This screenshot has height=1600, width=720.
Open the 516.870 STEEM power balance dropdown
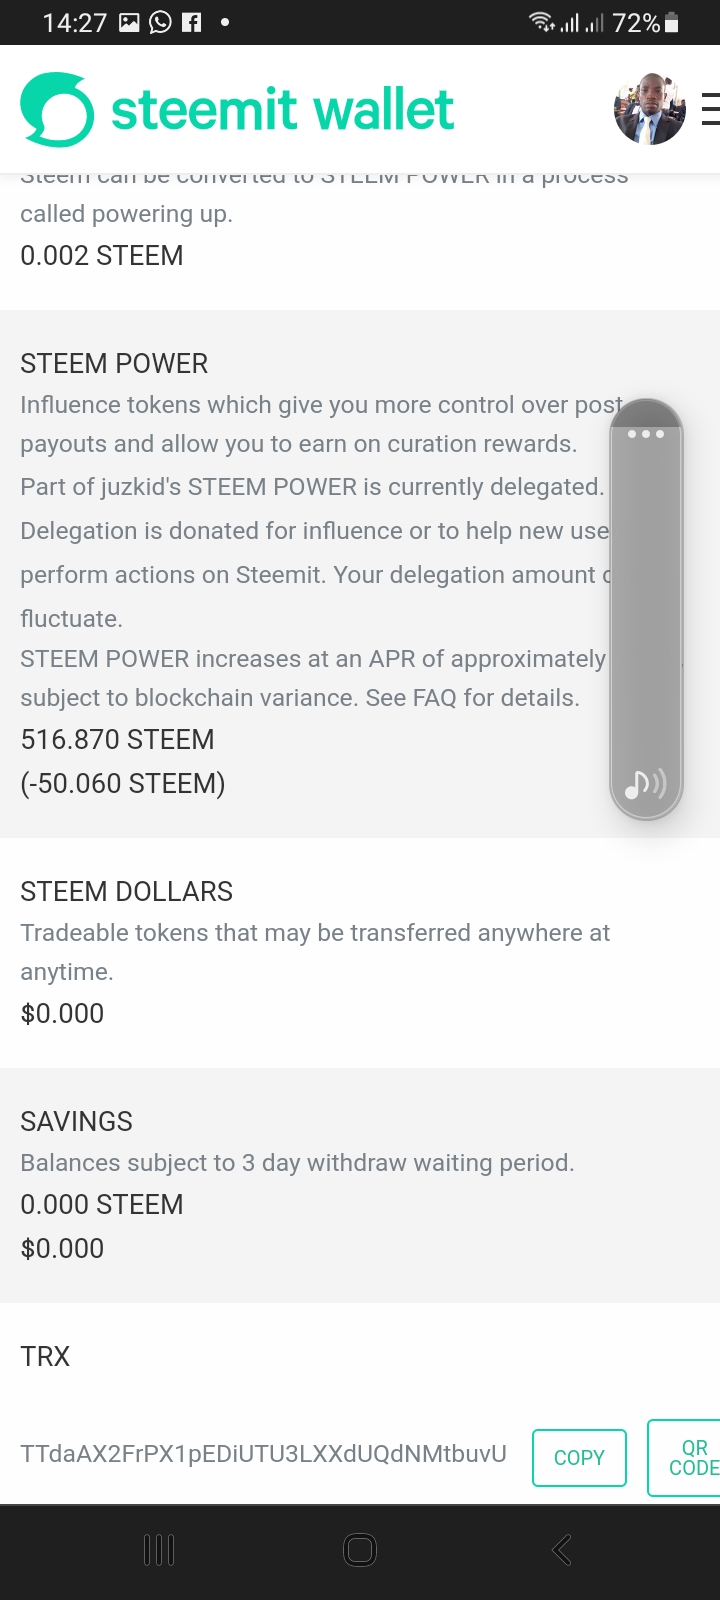point(117,740)
